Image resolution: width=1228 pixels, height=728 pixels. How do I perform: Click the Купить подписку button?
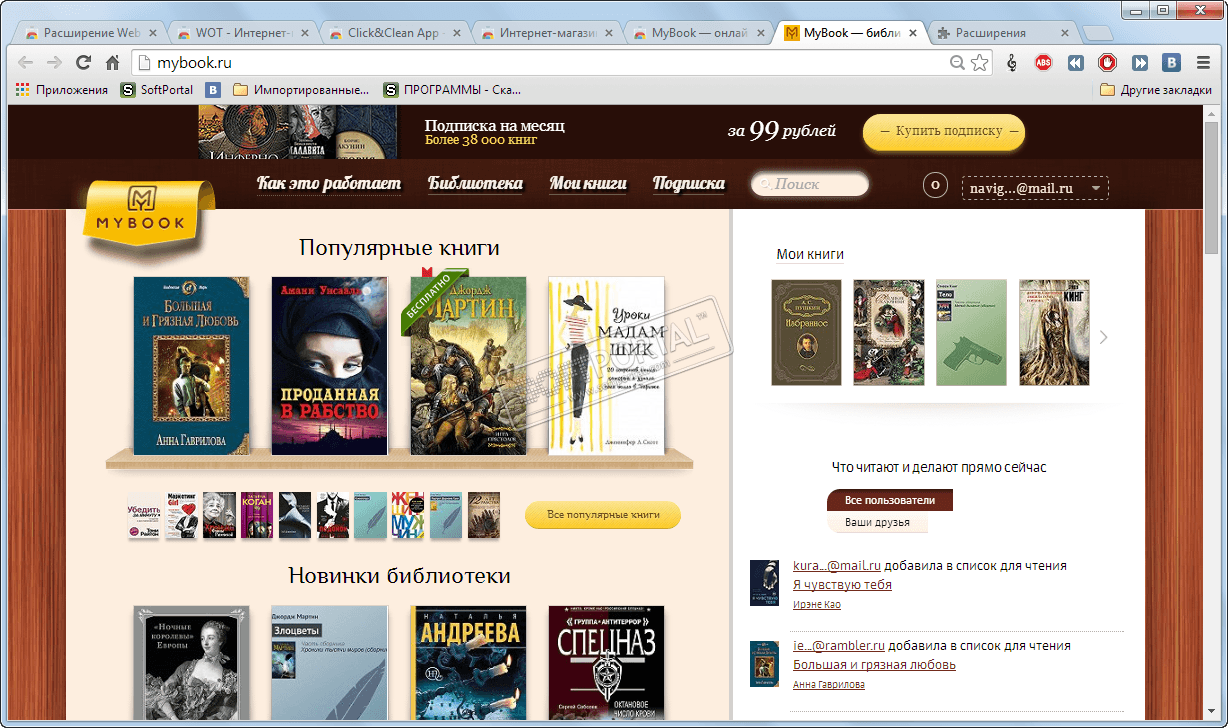click(x=944, y=132)
